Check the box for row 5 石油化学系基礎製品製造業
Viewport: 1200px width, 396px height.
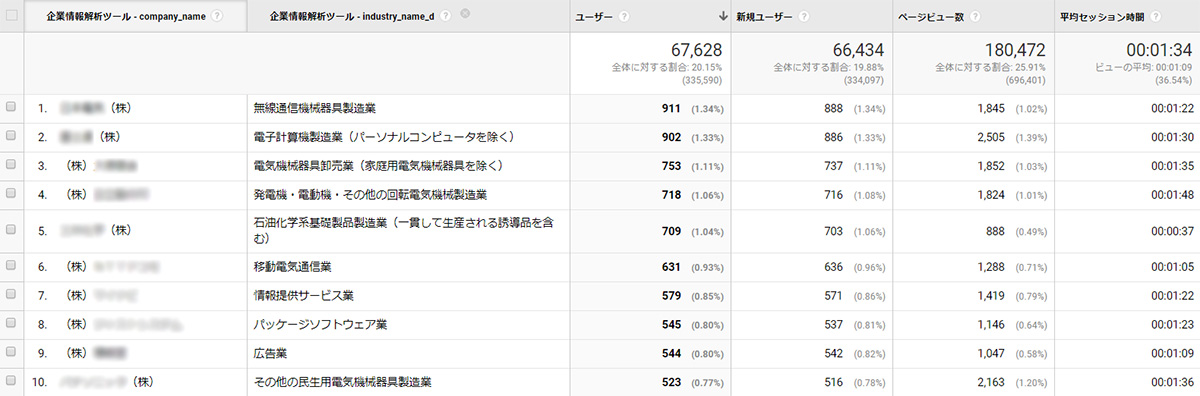[x=11, y=230]
